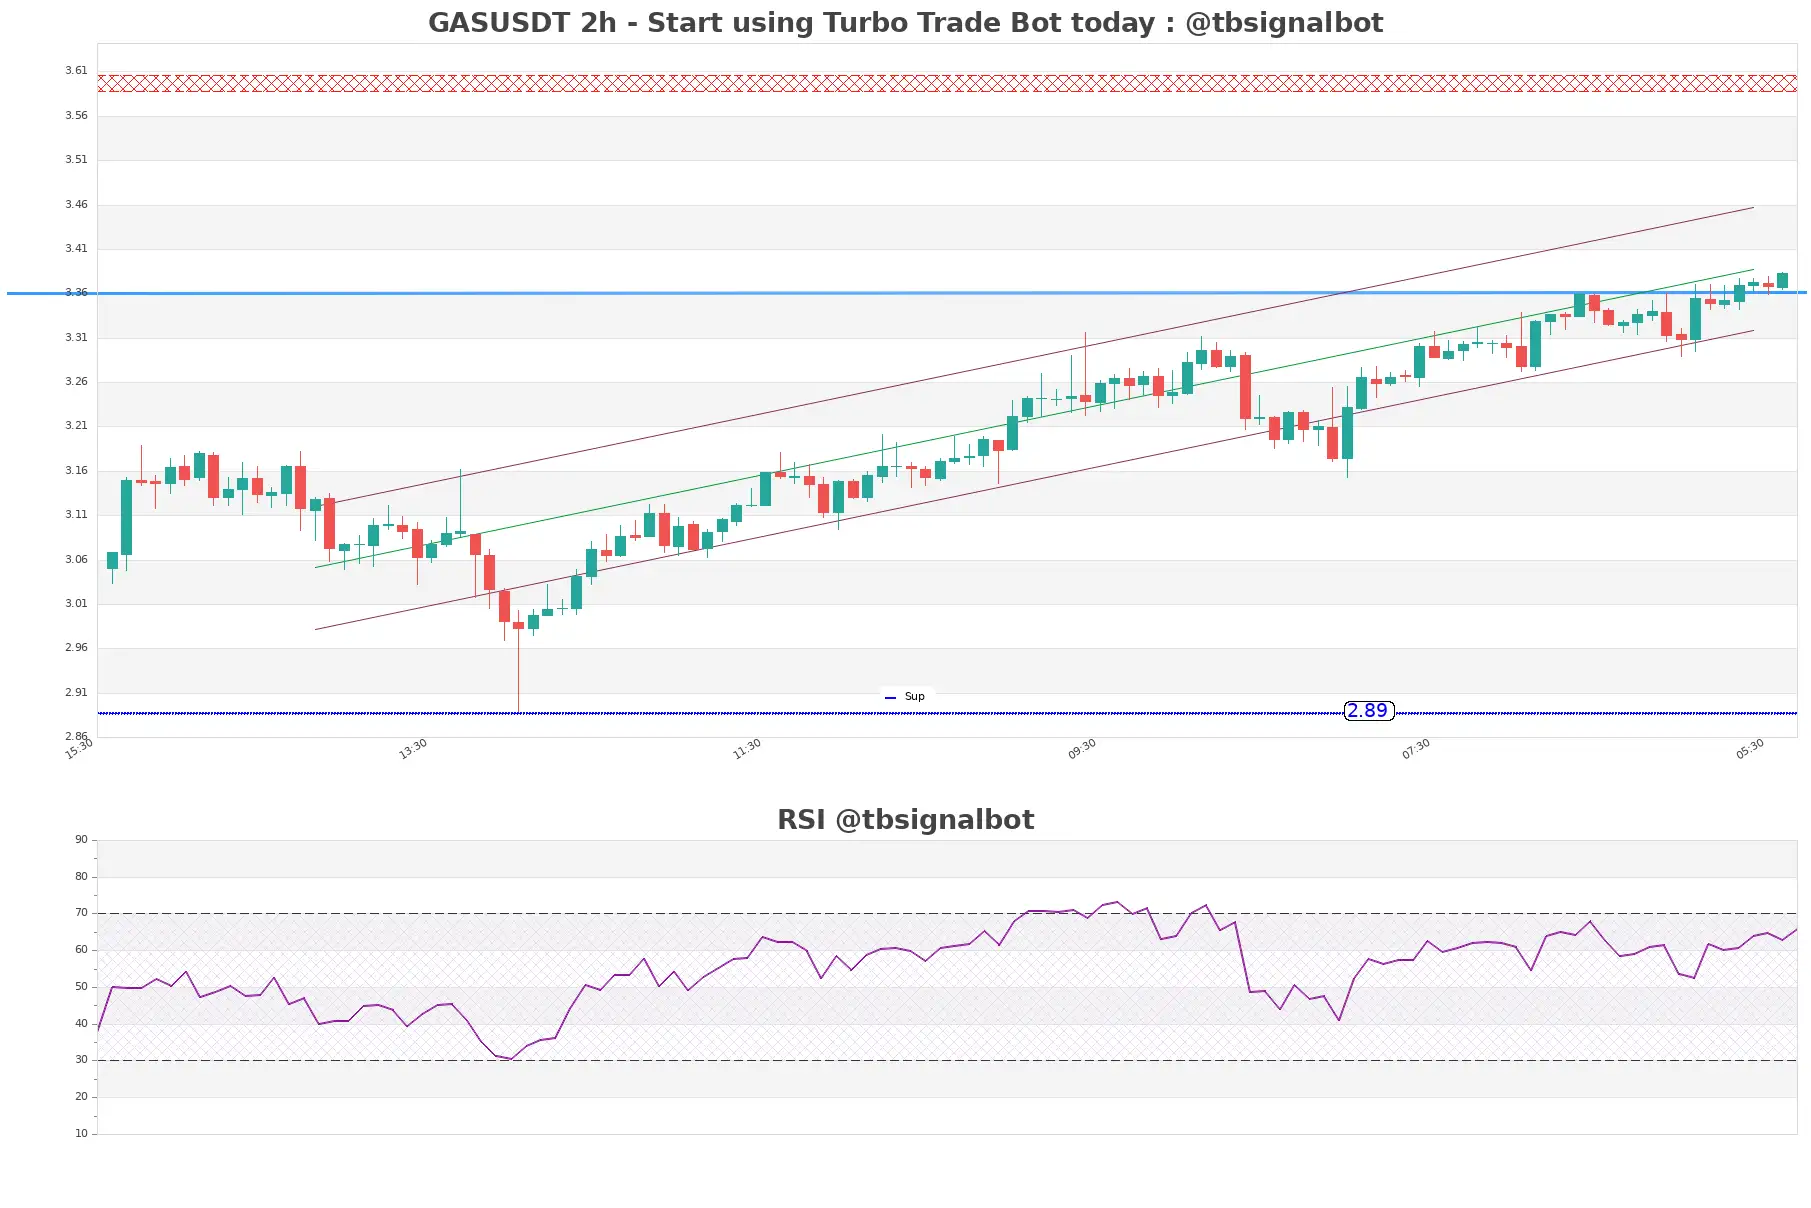Click the 3.26 price axis label
The height and width of the screenshot is (1208, 1811).
(x=76, y=382)
